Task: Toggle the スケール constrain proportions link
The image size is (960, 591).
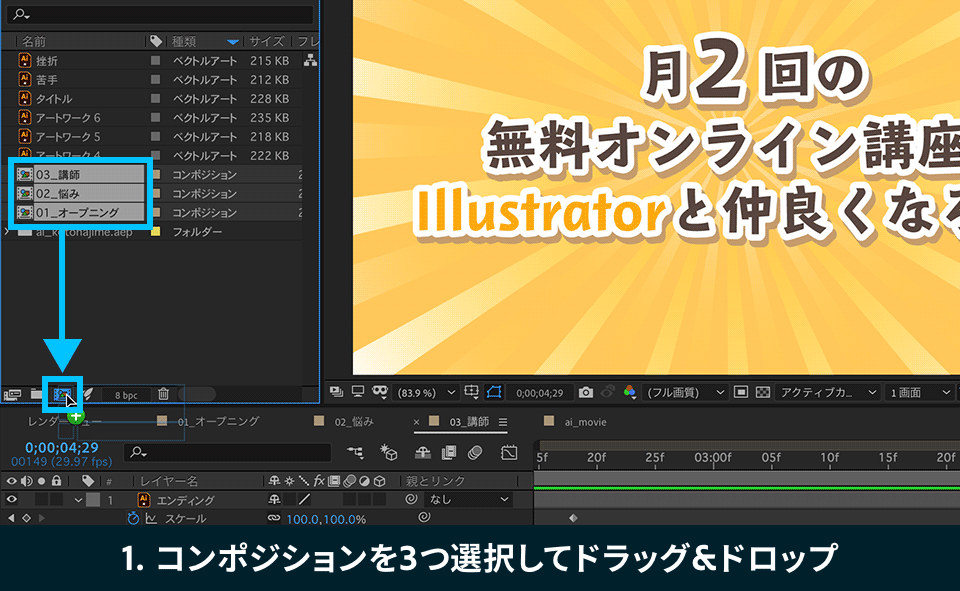Action: [x=274, y=518]
